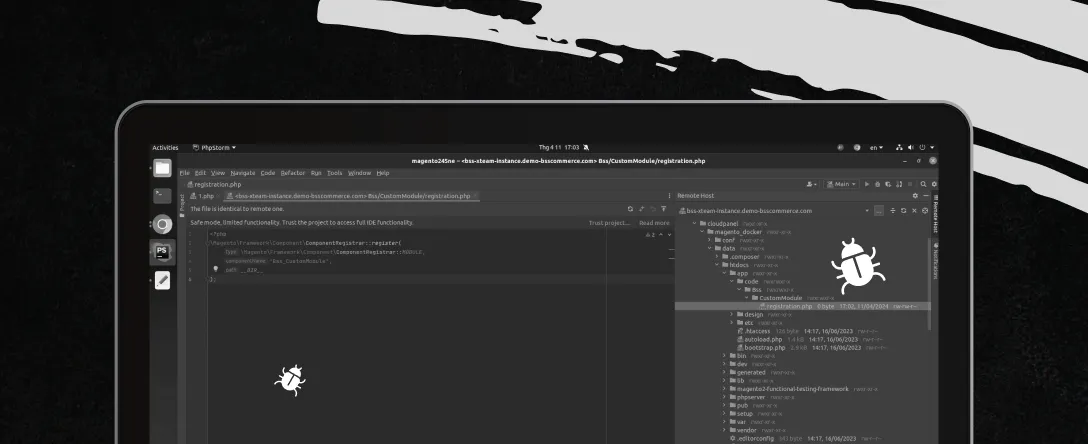Open the text editor dock icon

point(162,280)
